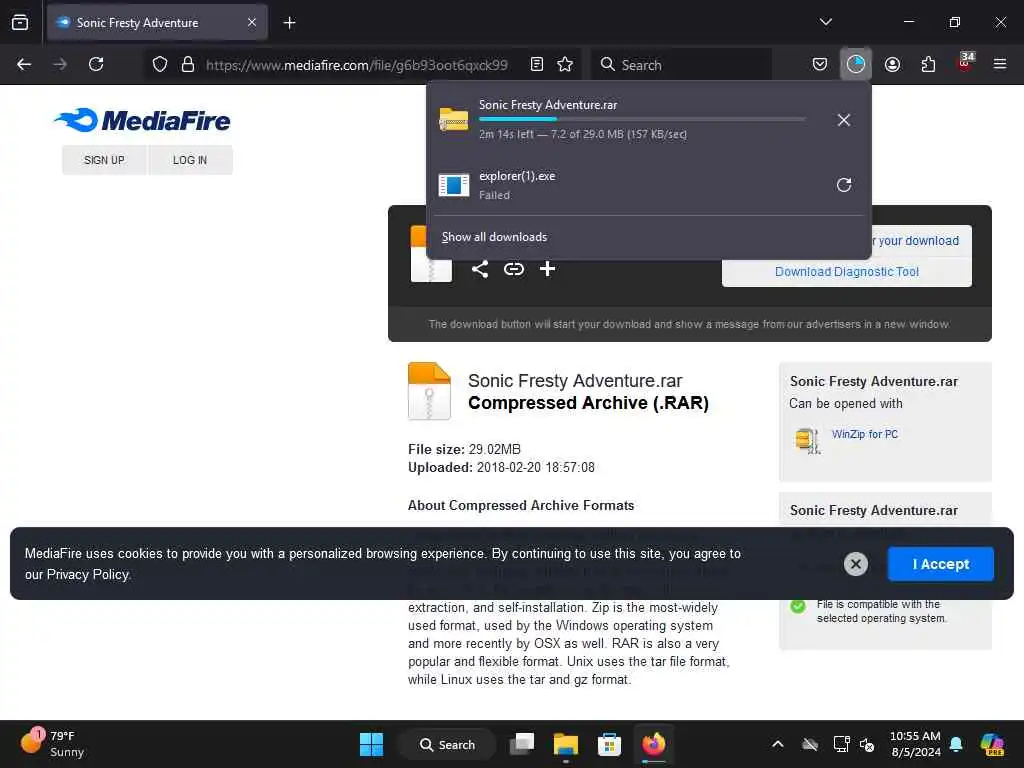Show all downloads

(x=494, y=237)
